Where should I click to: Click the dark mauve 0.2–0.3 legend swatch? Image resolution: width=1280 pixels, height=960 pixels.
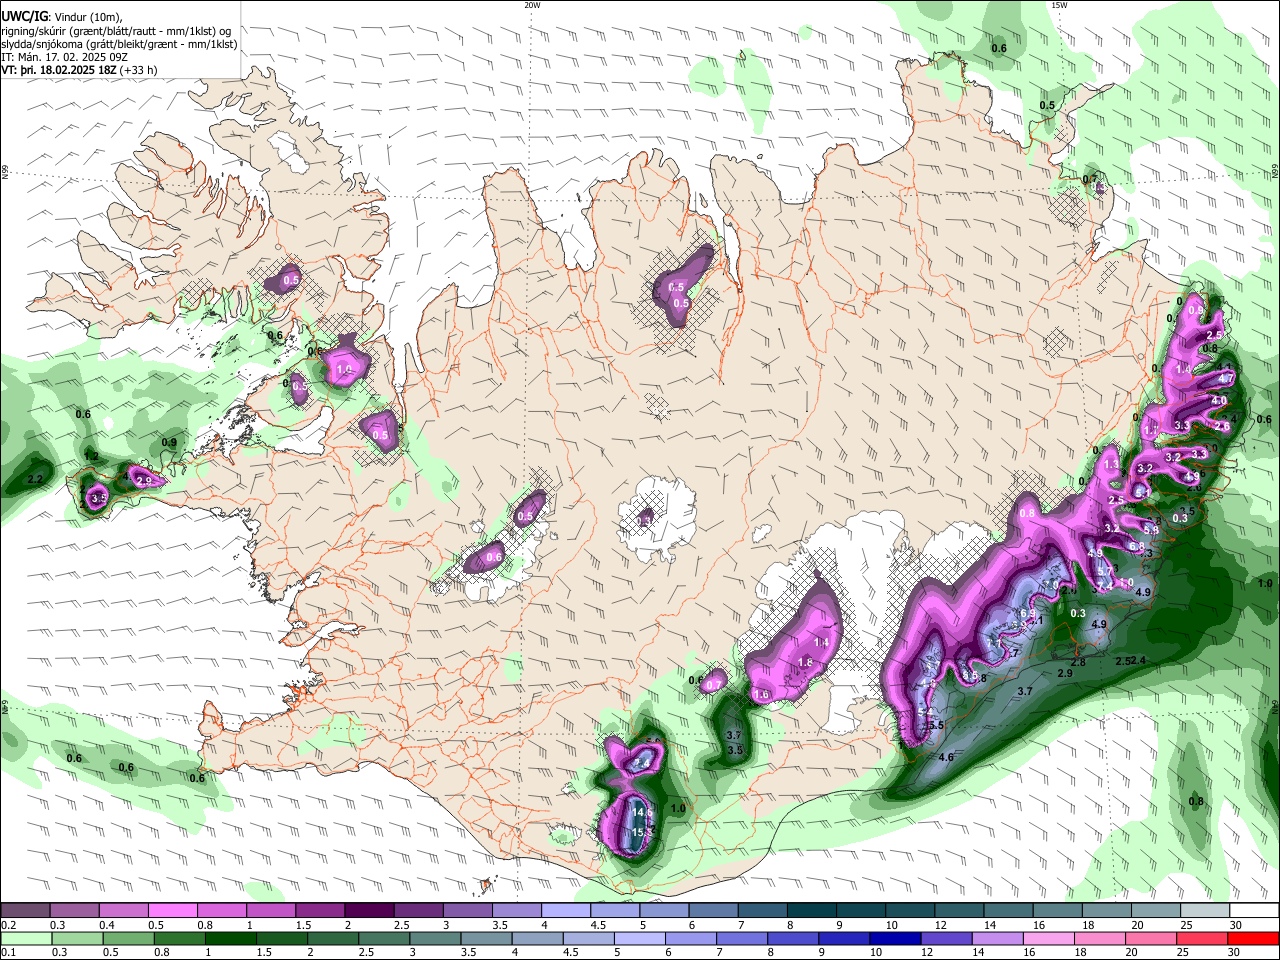point(26,909)
